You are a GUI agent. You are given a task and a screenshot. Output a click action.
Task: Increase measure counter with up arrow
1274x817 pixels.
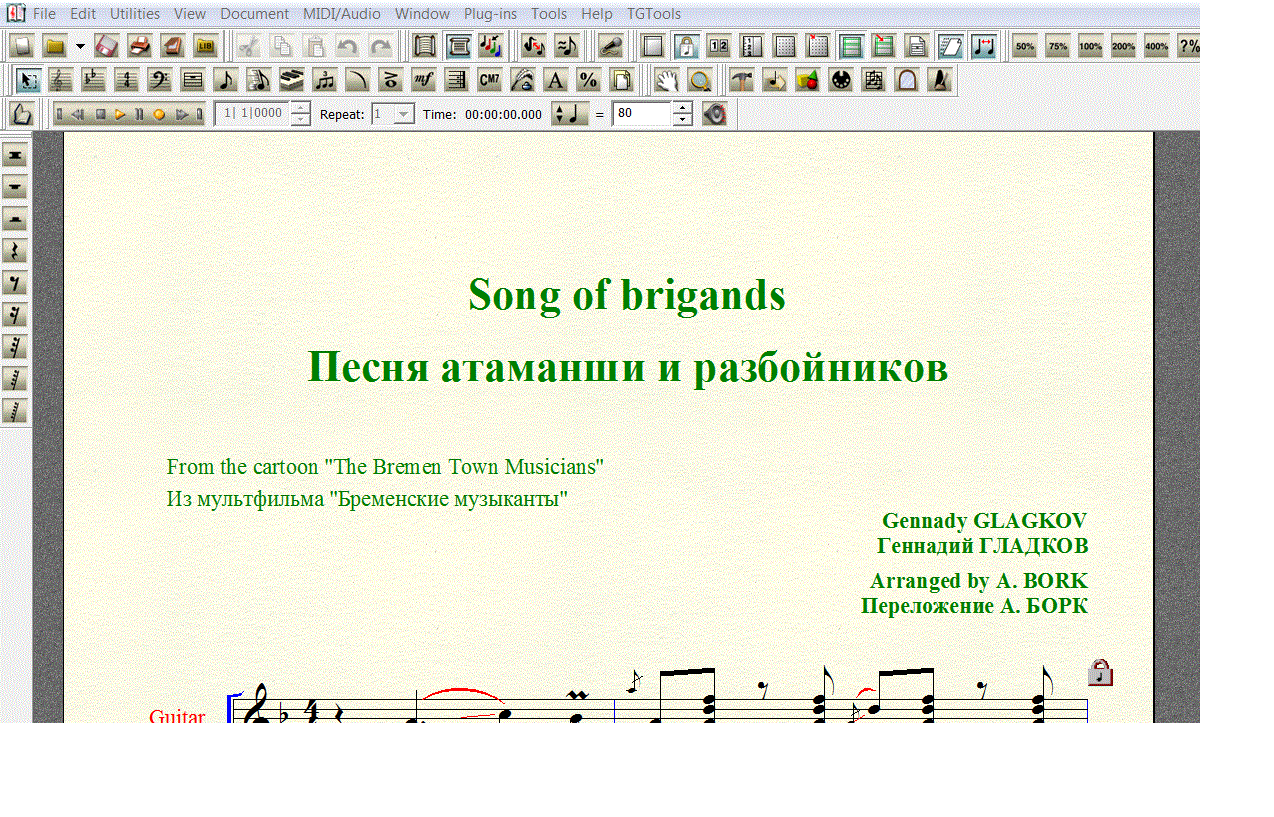(x=300, y=108)
